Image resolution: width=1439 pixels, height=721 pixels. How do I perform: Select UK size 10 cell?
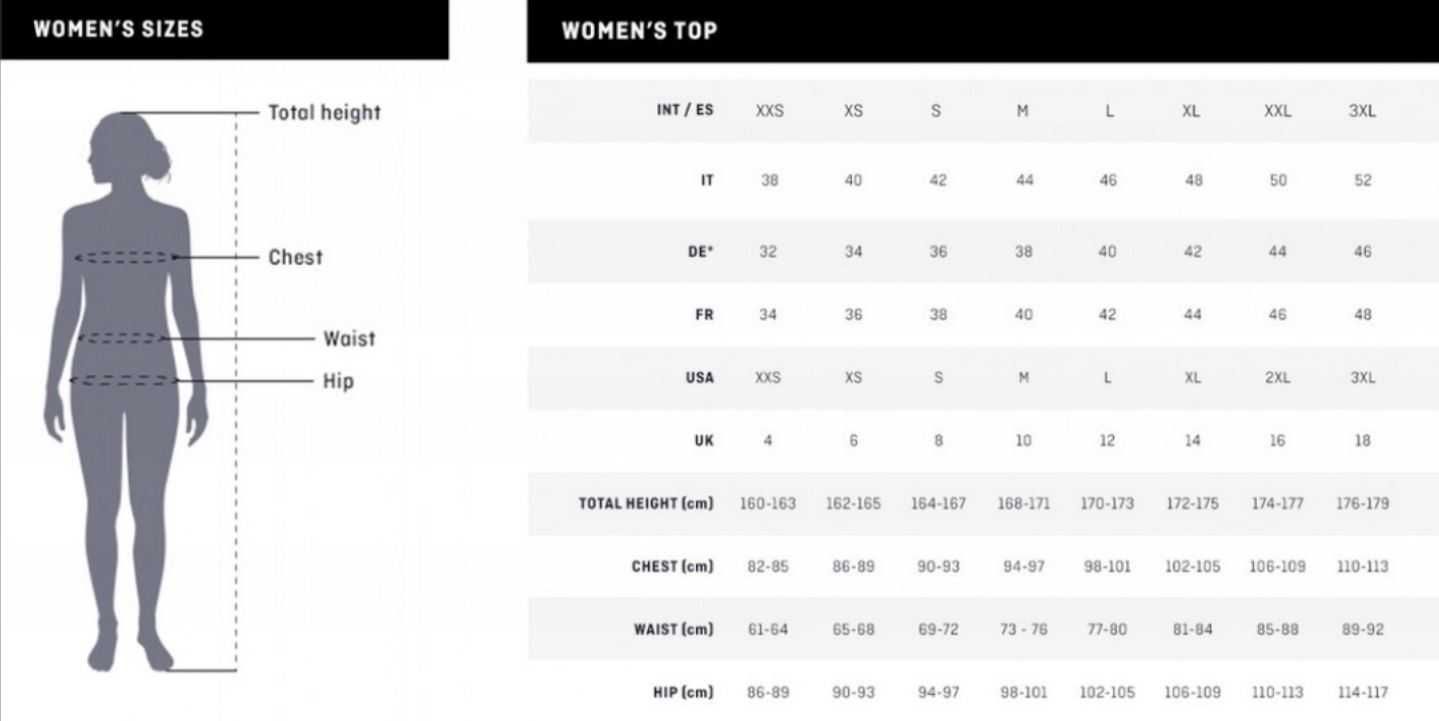pyautogui.click(x=1022, y=441)
